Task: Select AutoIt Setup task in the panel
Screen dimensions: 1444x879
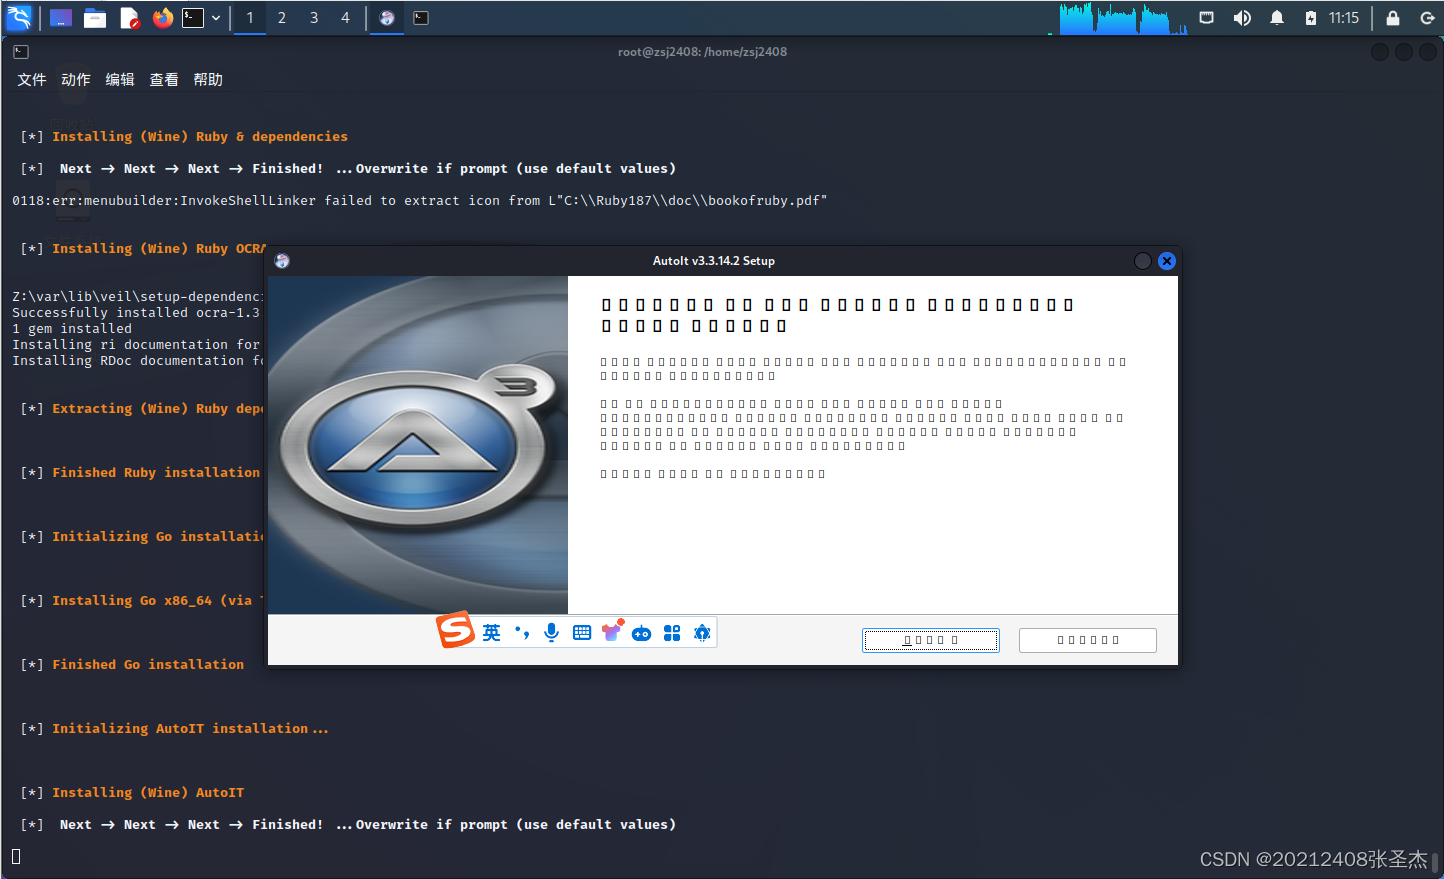Action: 387,18
